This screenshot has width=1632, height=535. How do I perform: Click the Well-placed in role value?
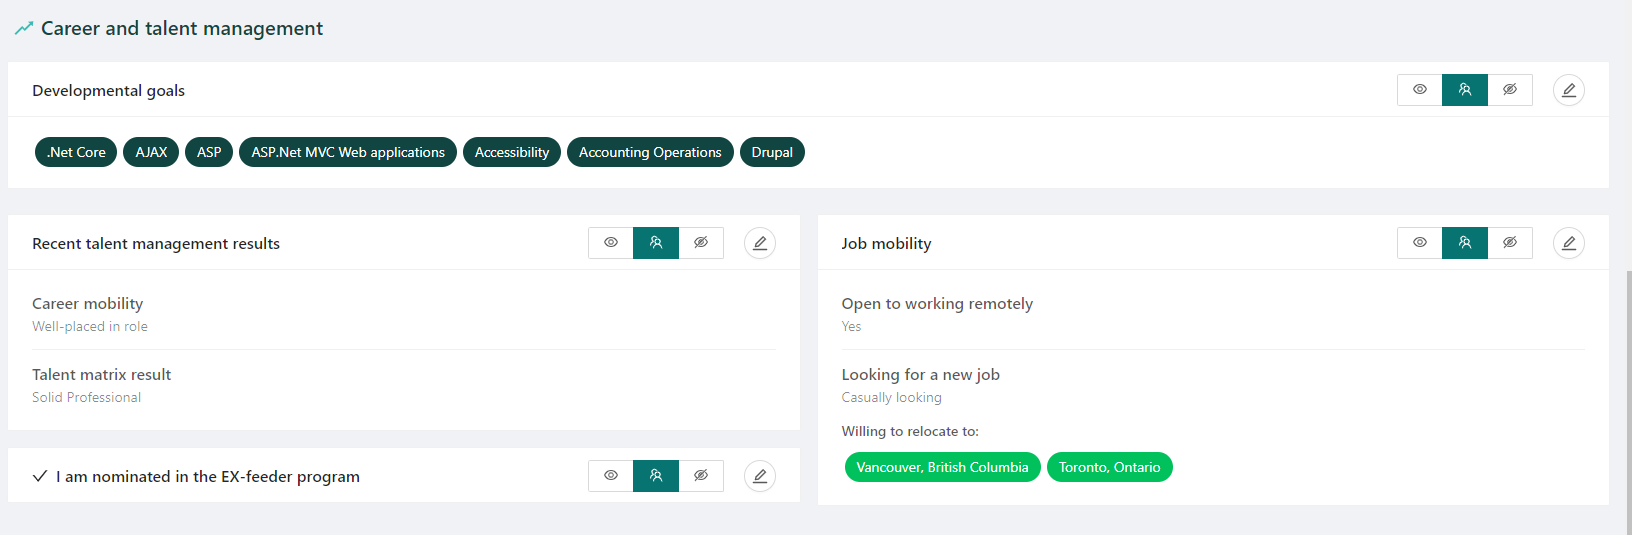90,326
